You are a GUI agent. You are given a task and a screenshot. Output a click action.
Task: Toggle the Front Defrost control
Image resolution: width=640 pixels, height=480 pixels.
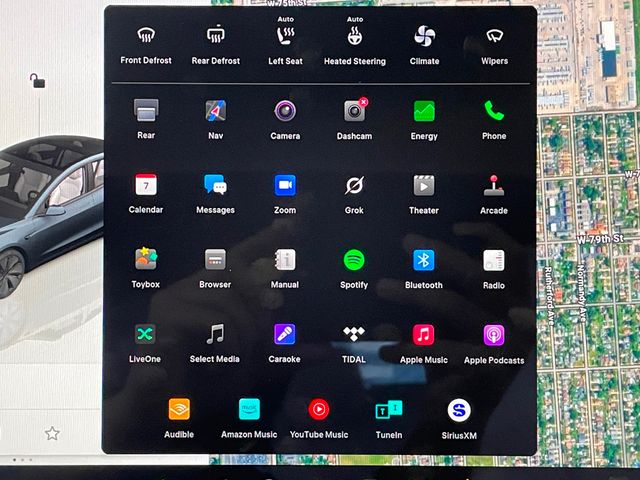(x=146, y=37)
